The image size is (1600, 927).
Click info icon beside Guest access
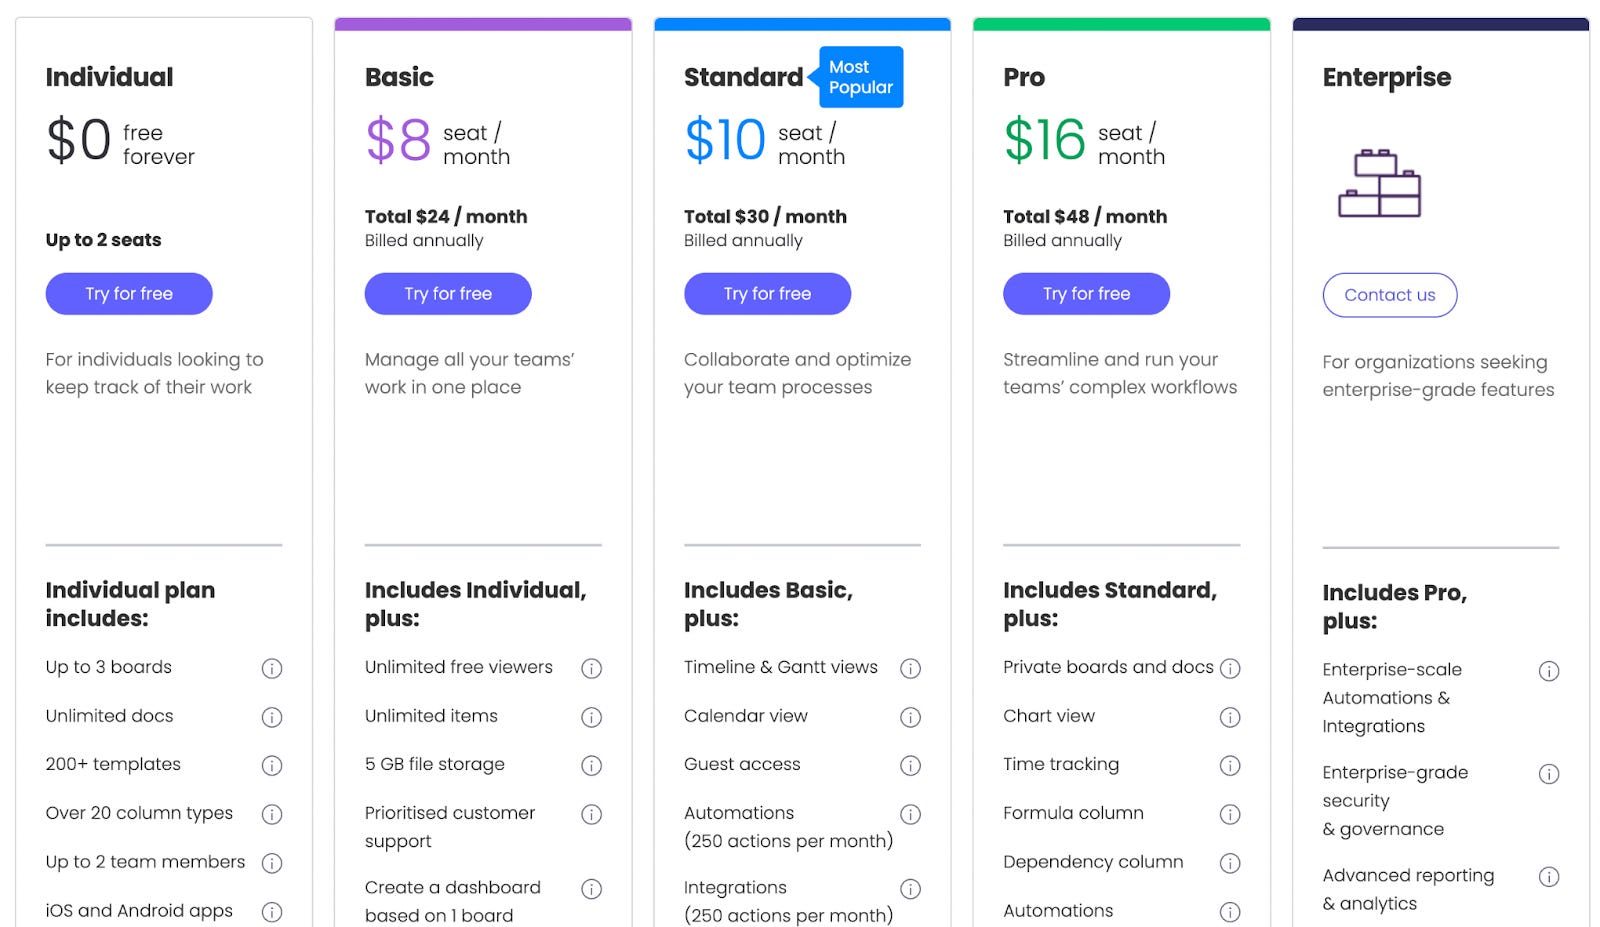[x=910, y=765]
